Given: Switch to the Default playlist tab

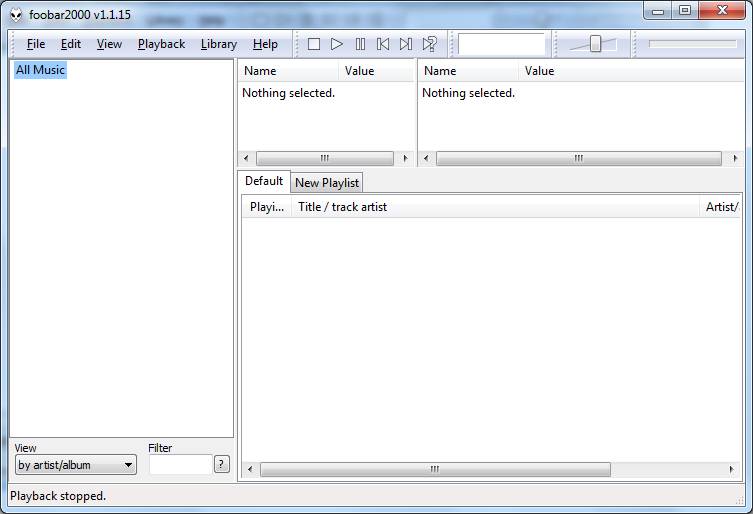Looking at the screenshot, I should coord(264,181).
